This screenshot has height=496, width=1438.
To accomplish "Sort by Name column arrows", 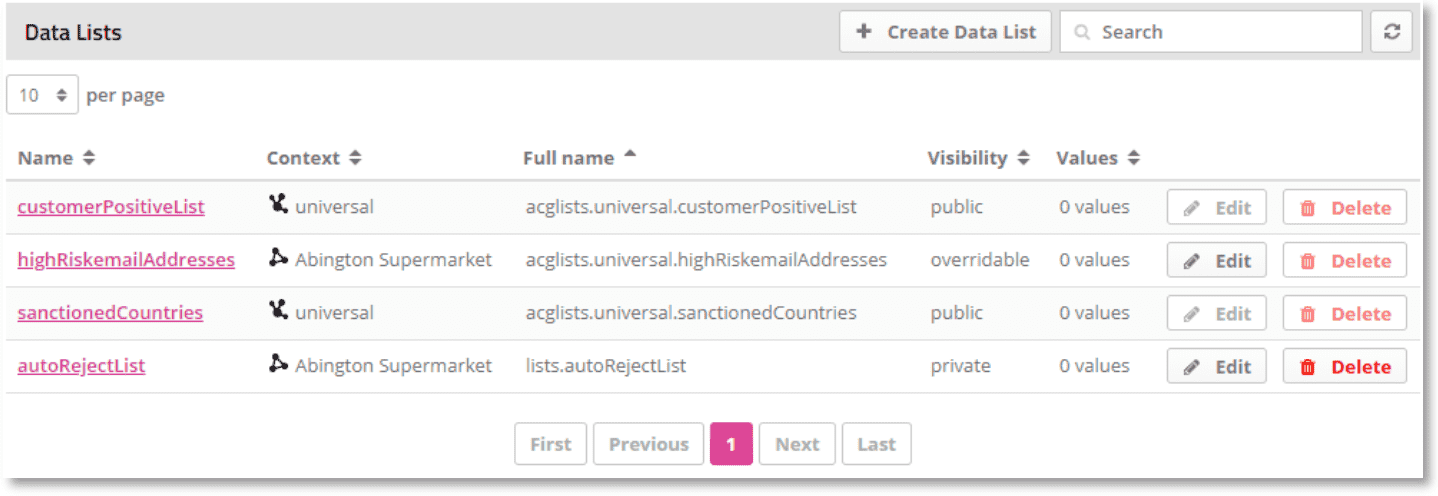I will [88, 158].
